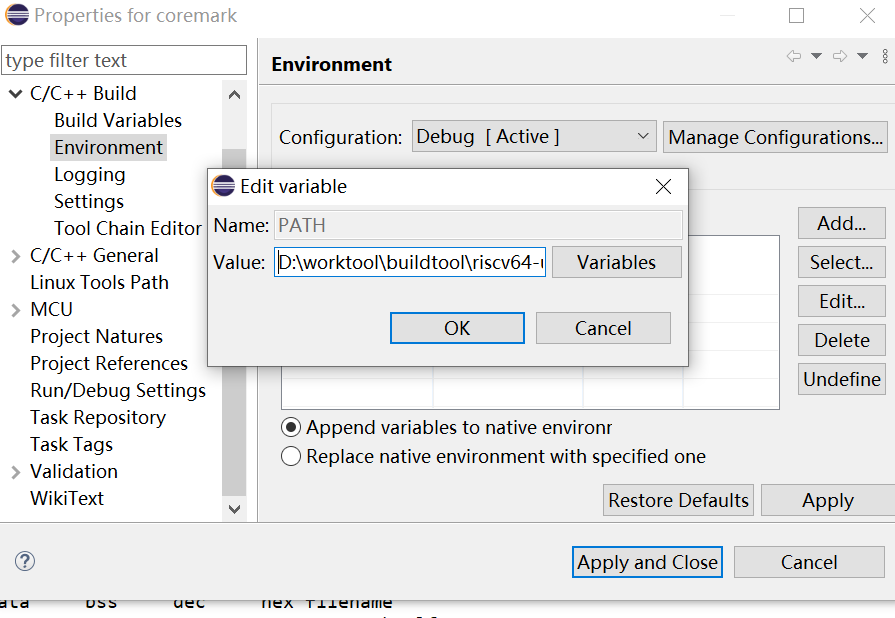This screenshot has width=895, height=618.
Task: Expand the C/C++ General tree node
Action: (x=14, y=255)
